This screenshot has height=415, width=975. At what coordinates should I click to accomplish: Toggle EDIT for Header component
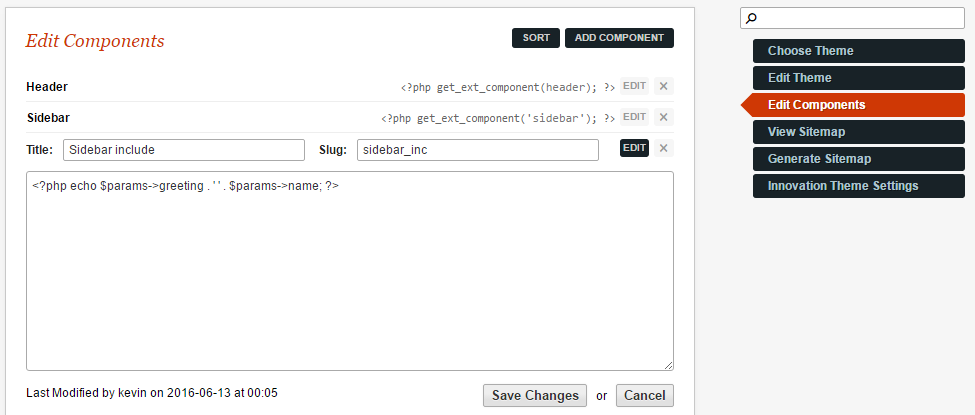coord(634,86)
